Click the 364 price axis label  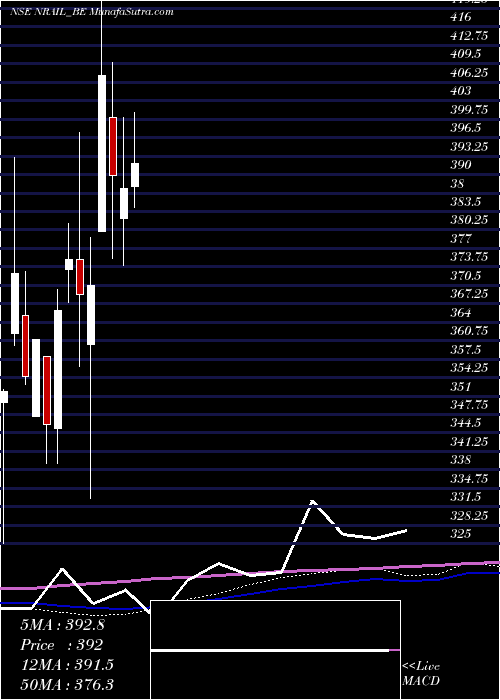click(461, 312)
